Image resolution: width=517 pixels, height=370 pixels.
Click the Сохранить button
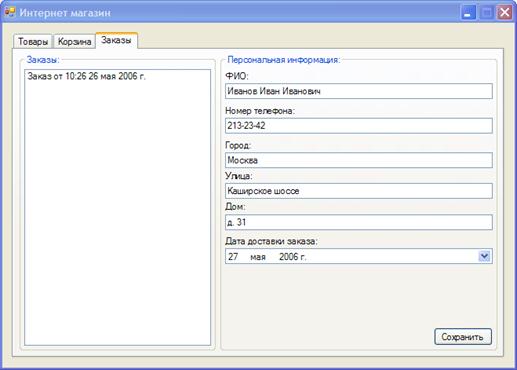pyautogui.click(x=463, y=337)
